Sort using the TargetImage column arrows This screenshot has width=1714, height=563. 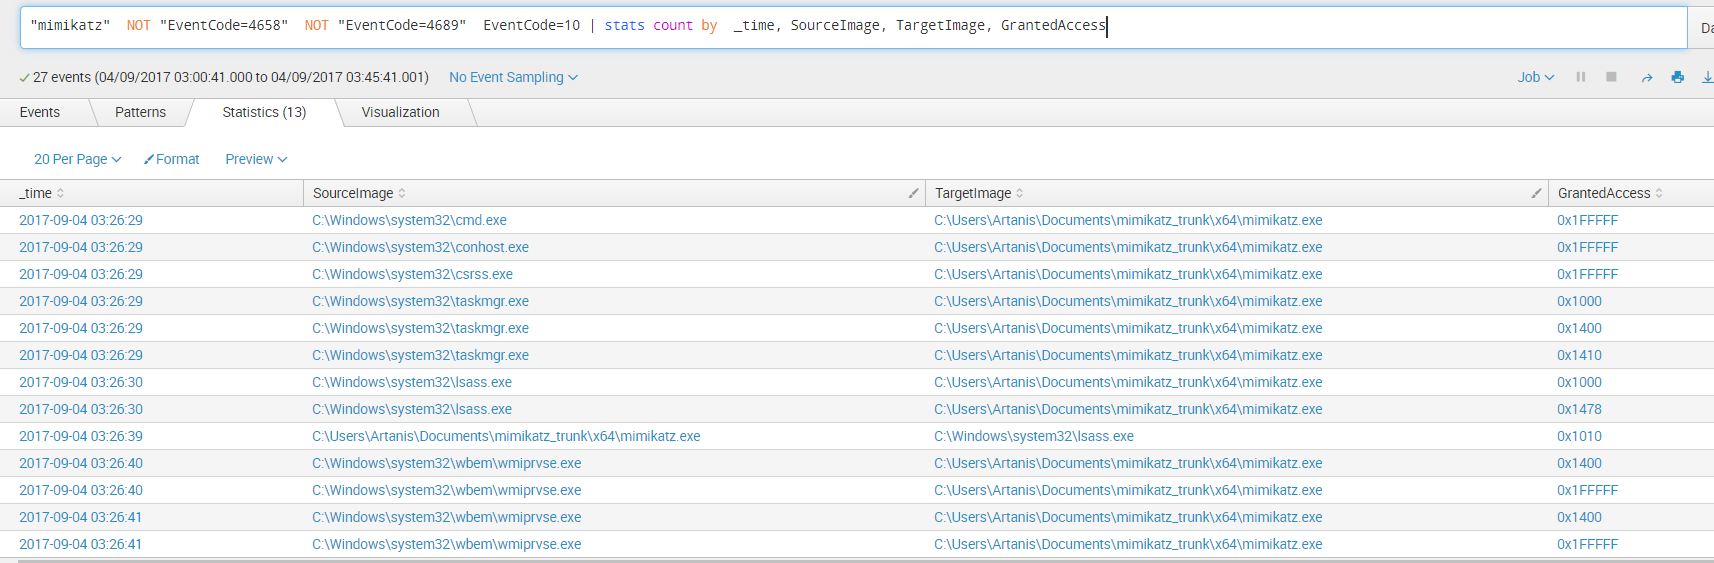tap(1019, 193)
